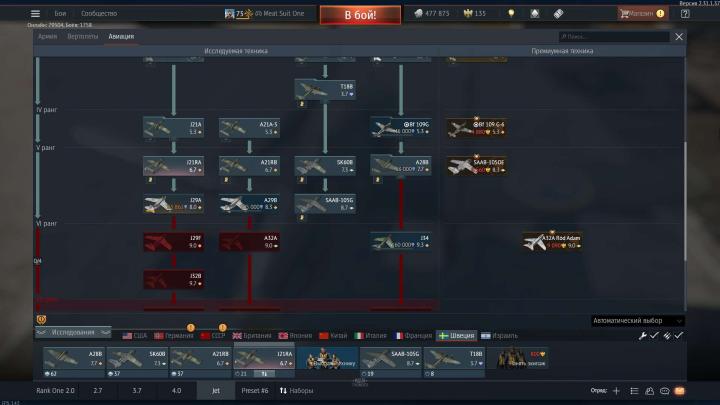
Task: Close the research tree window
Action: (x=679, y=37)
